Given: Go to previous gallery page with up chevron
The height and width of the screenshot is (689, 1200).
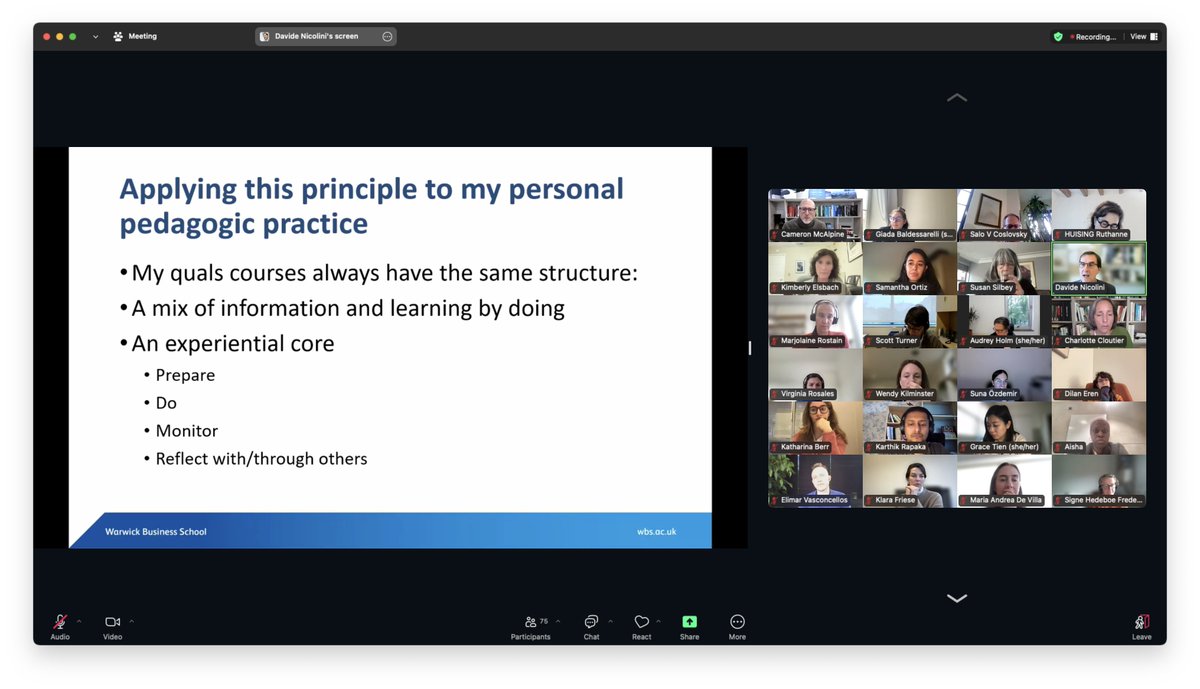Looking at the screenshot, I should [957, 98].
